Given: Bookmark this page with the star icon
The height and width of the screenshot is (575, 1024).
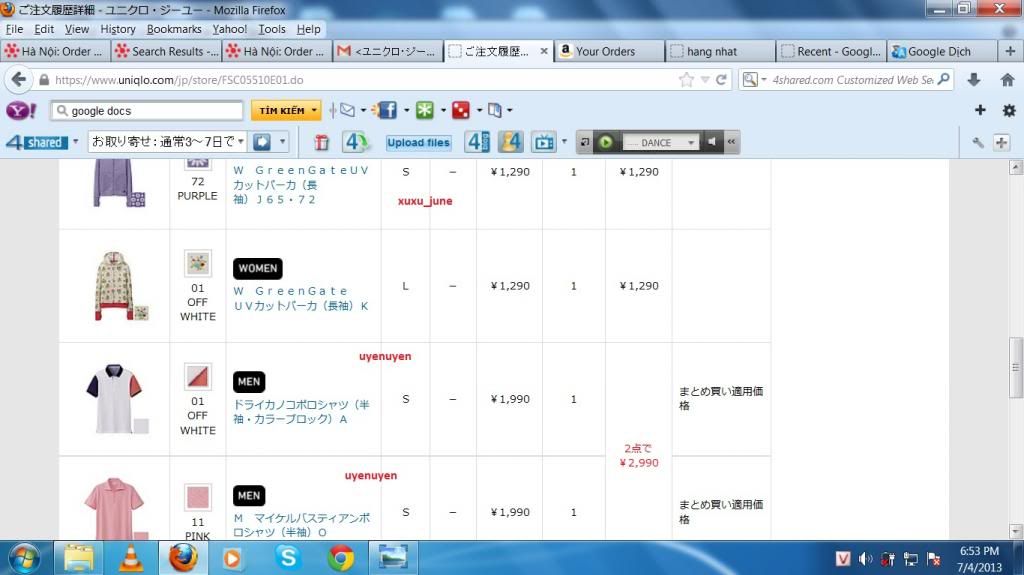Looking at the screenshot, I should [x=686, y=80].
